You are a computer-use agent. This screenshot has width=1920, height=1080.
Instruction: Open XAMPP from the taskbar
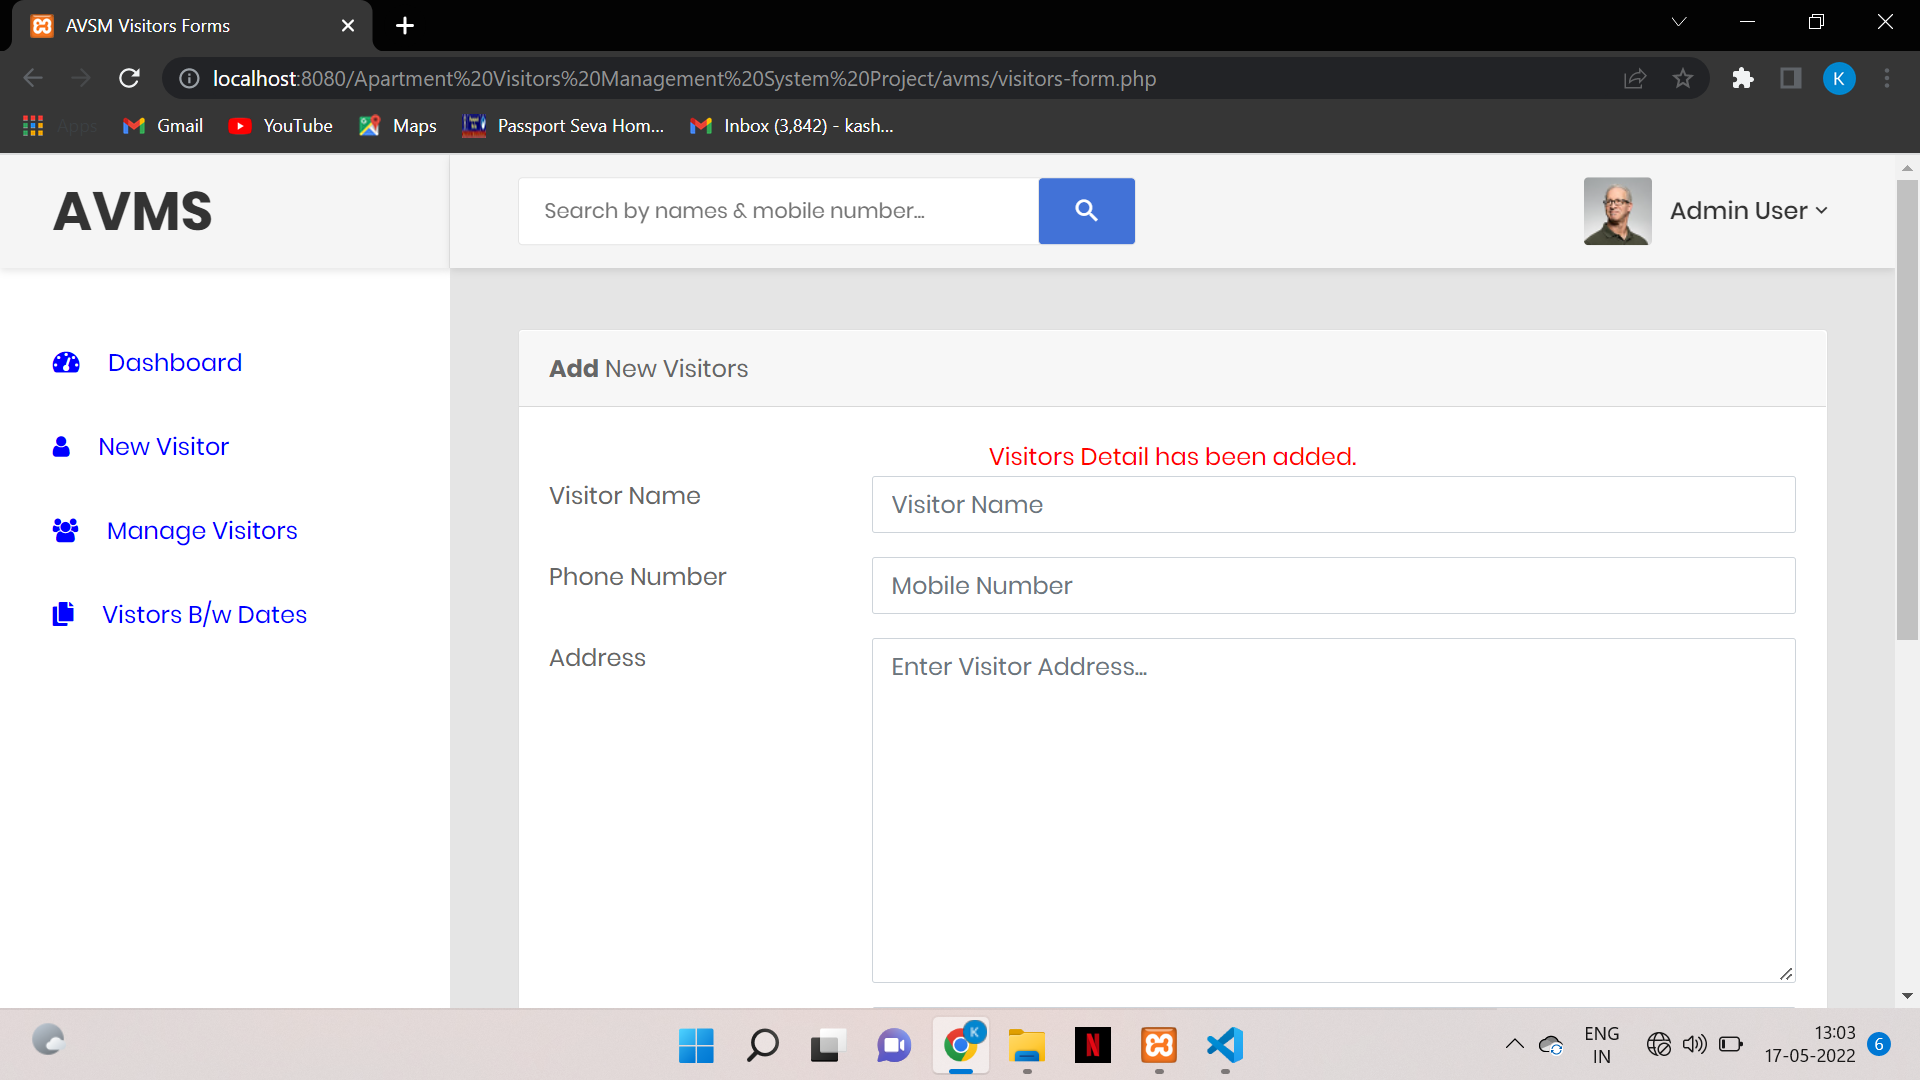[x=1159, y=1046]
